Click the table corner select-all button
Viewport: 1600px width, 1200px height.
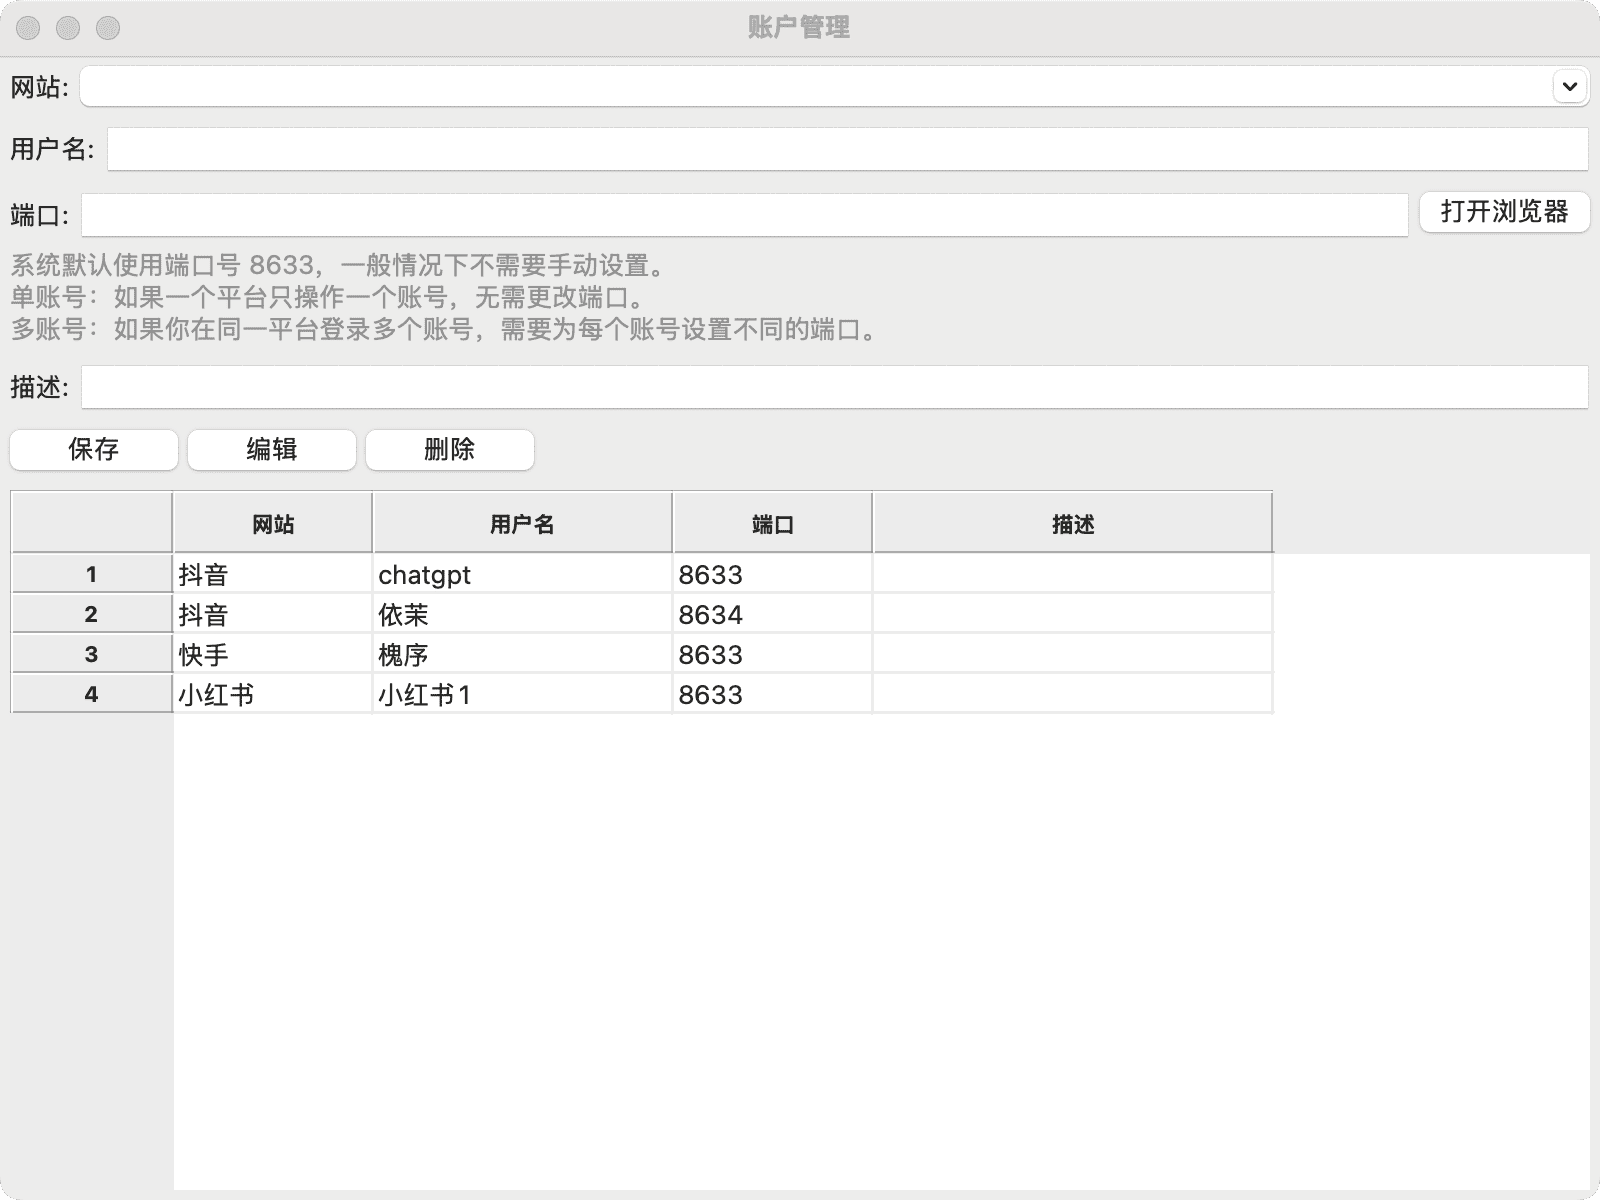[91, 522]
